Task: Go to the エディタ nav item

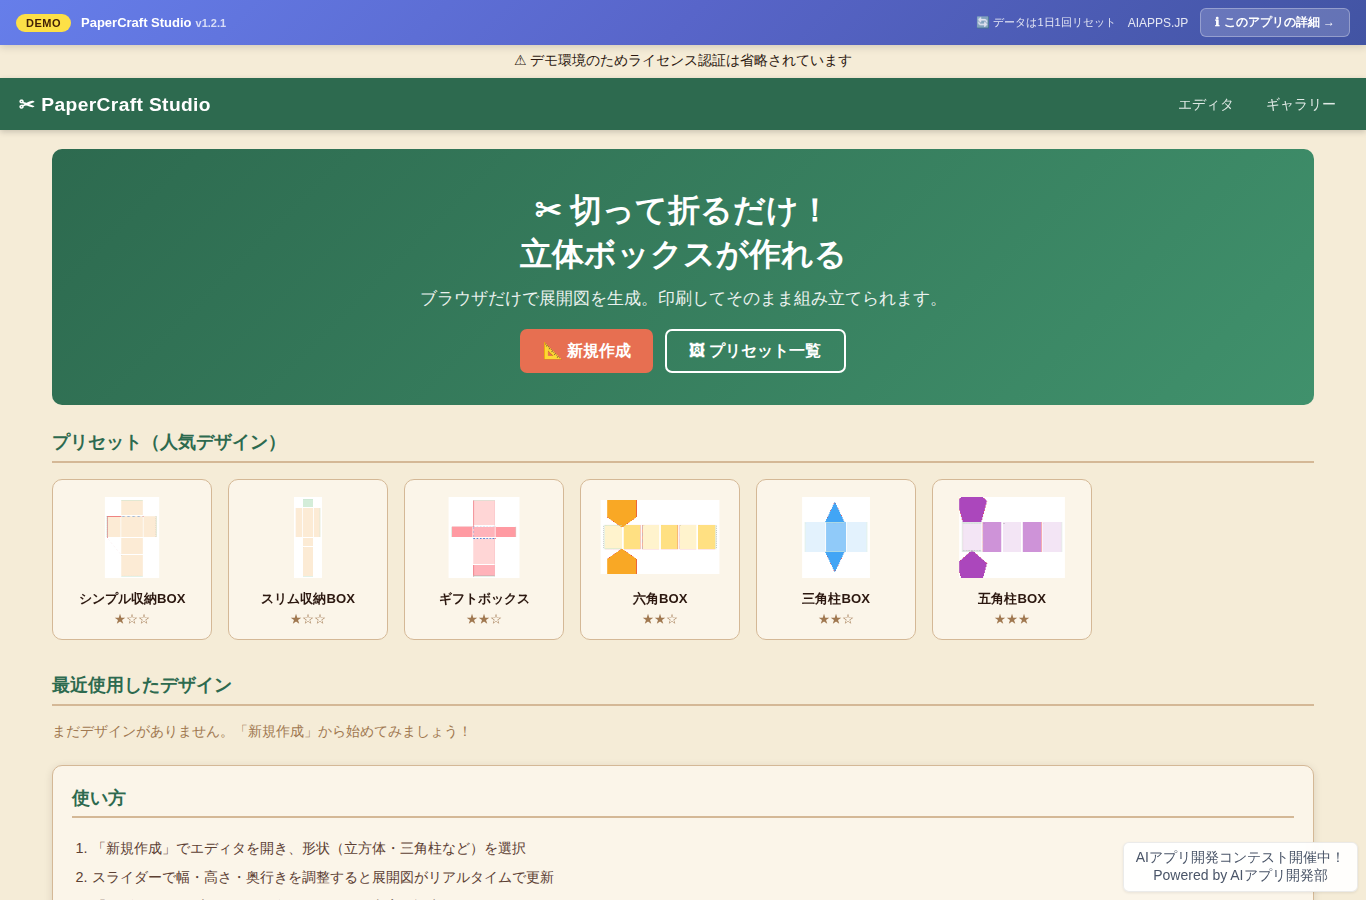Action: point(1205,104)
